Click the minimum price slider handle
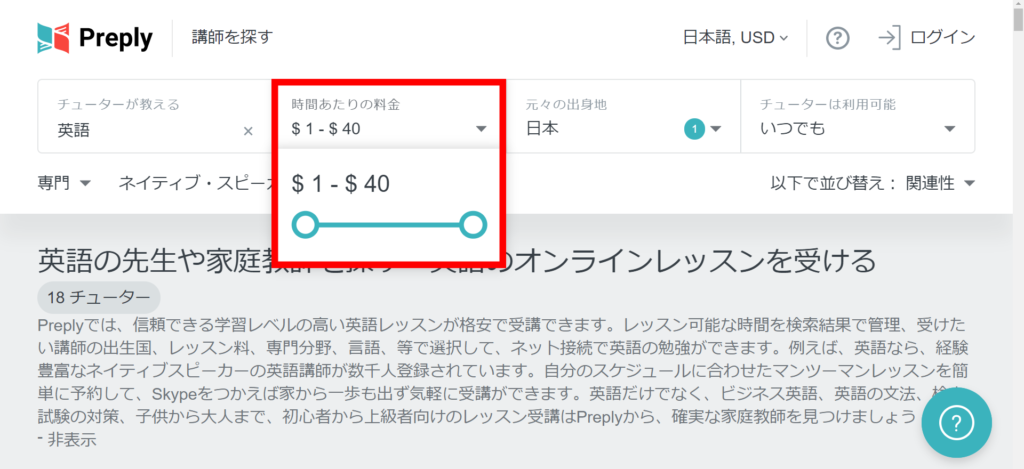This screenshot has height=469, width=1024. pyautogui.click(x=305, y=225)
